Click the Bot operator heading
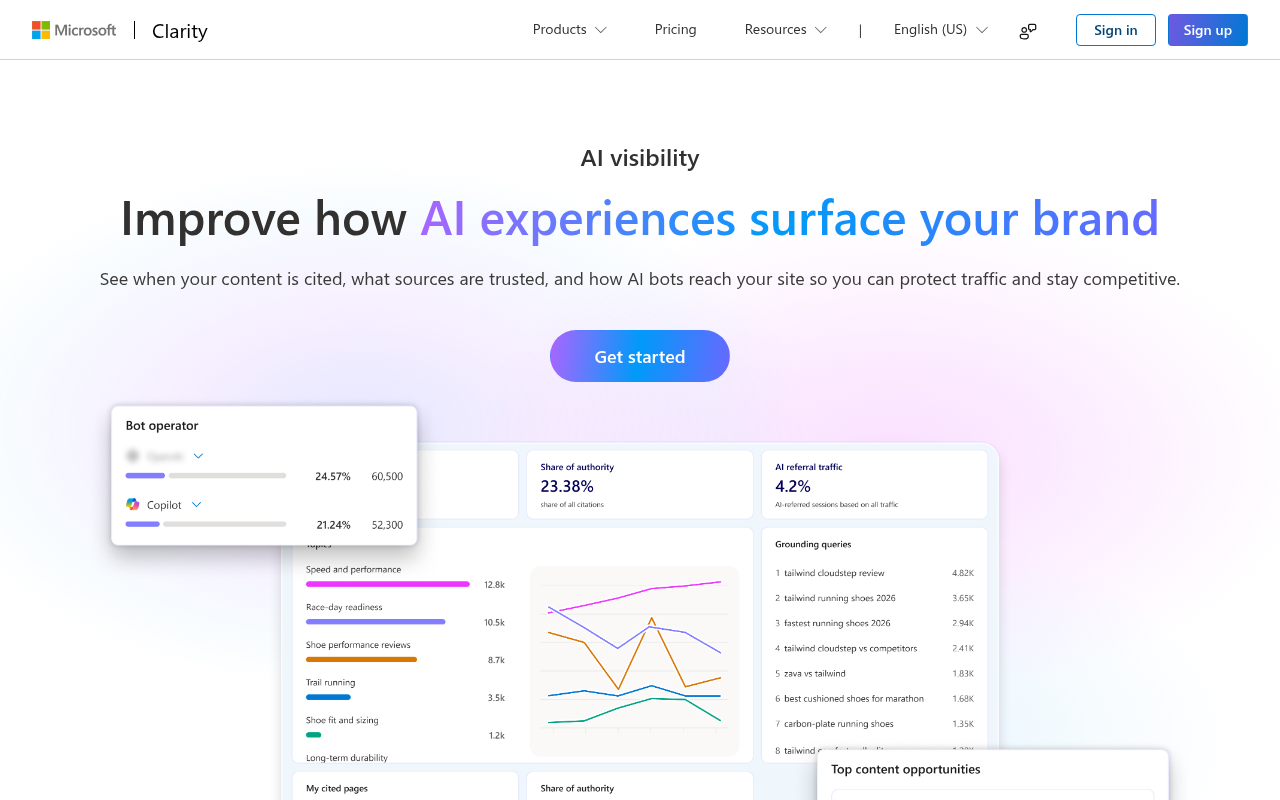 (x=162, y=425)
